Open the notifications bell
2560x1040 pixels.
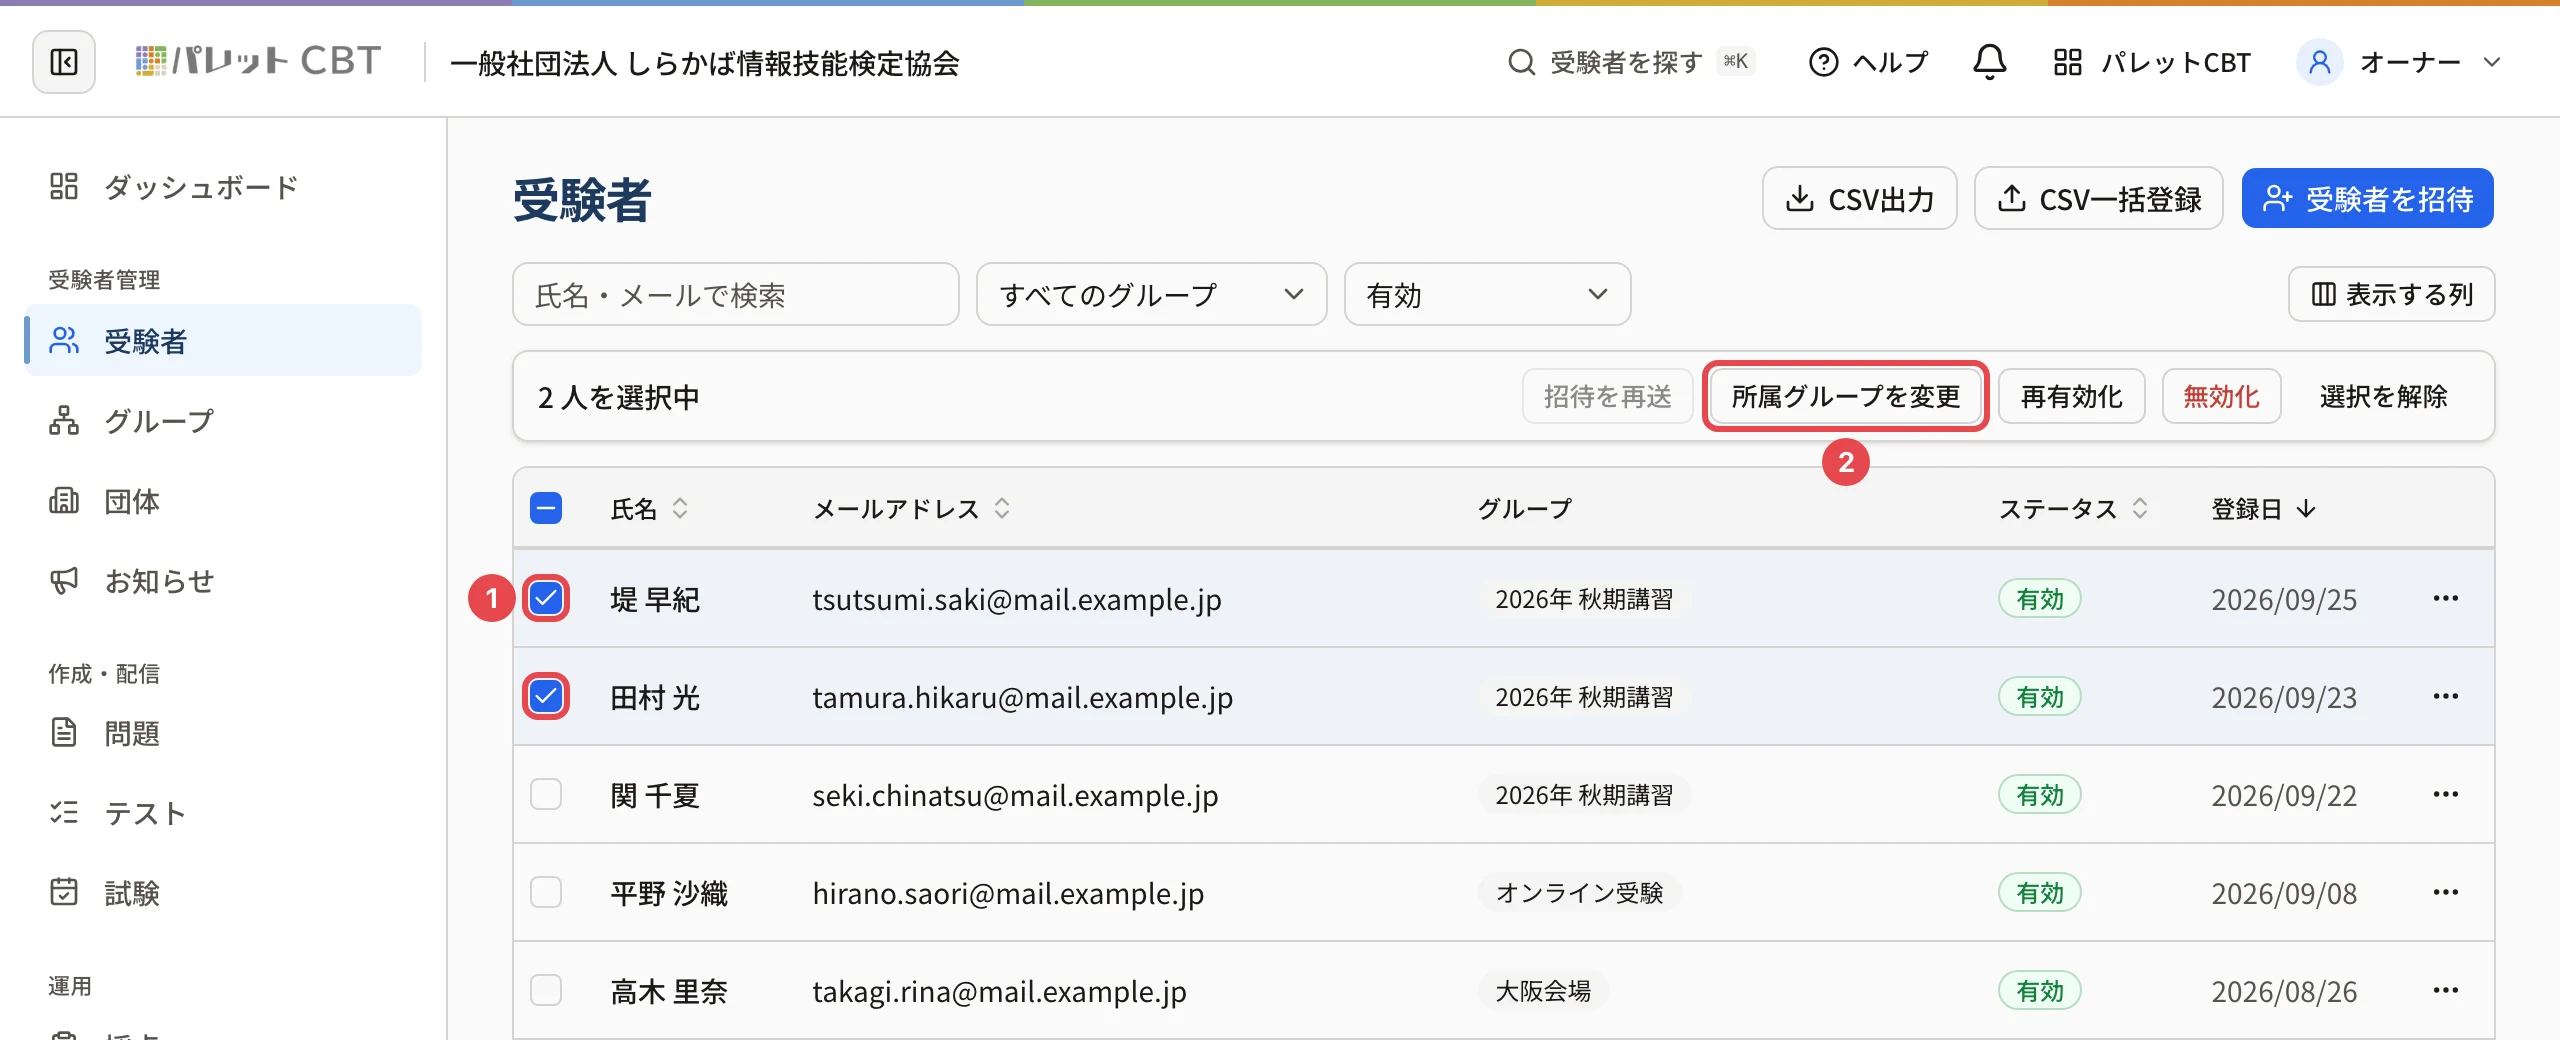pos(1989,62)
